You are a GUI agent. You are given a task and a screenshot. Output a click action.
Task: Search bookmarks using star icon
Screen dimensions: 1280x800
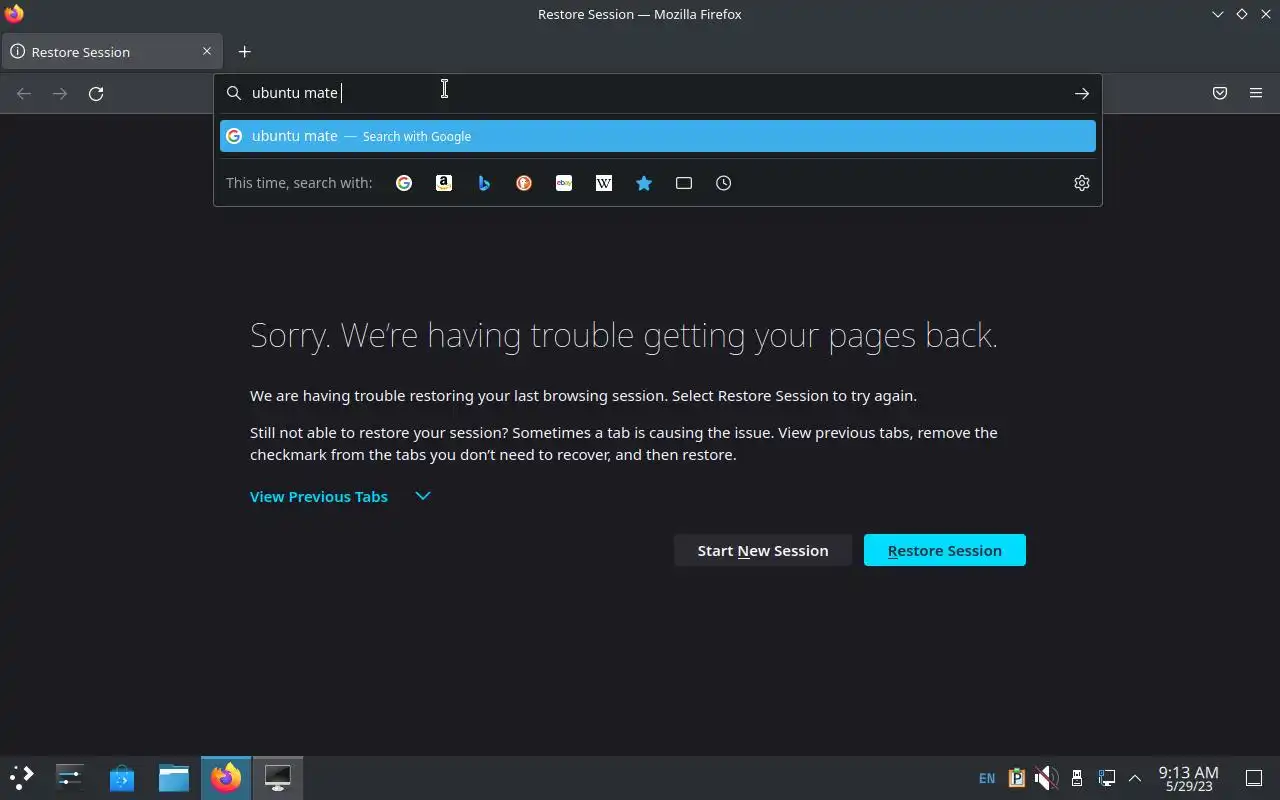[x=644, y=183]
